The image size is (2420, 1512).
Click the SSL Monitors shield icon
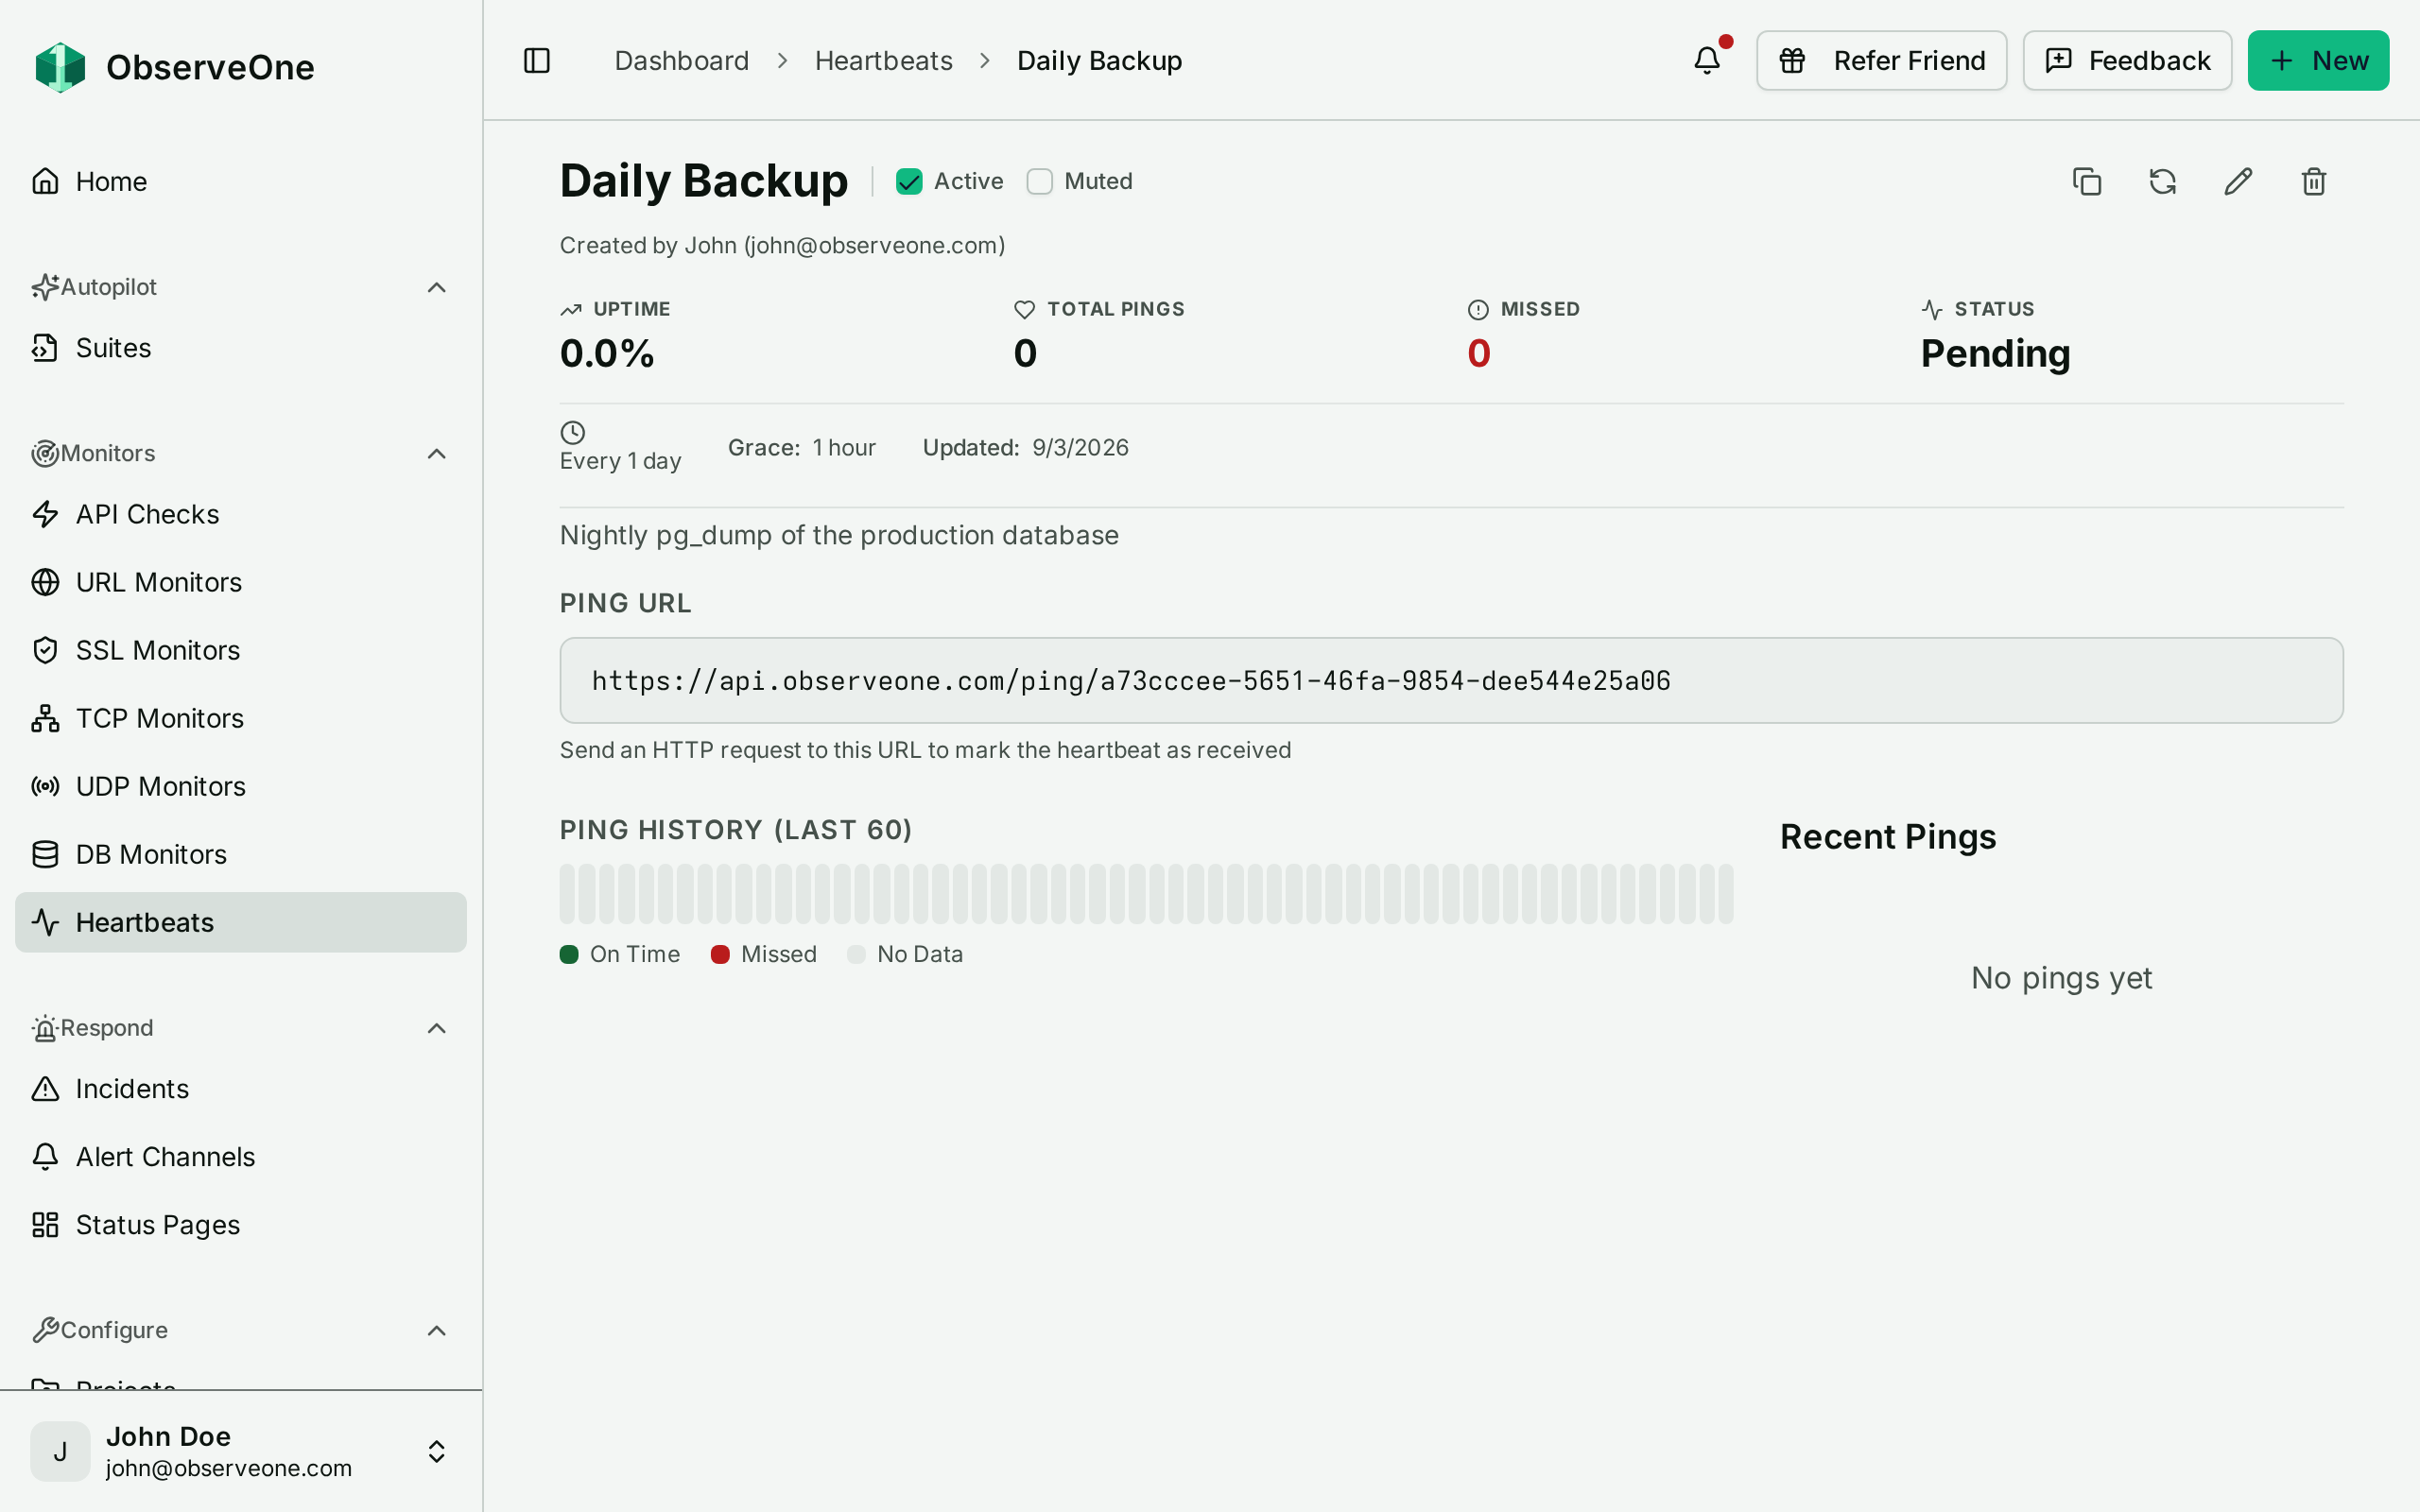click(x=45, y=650)
